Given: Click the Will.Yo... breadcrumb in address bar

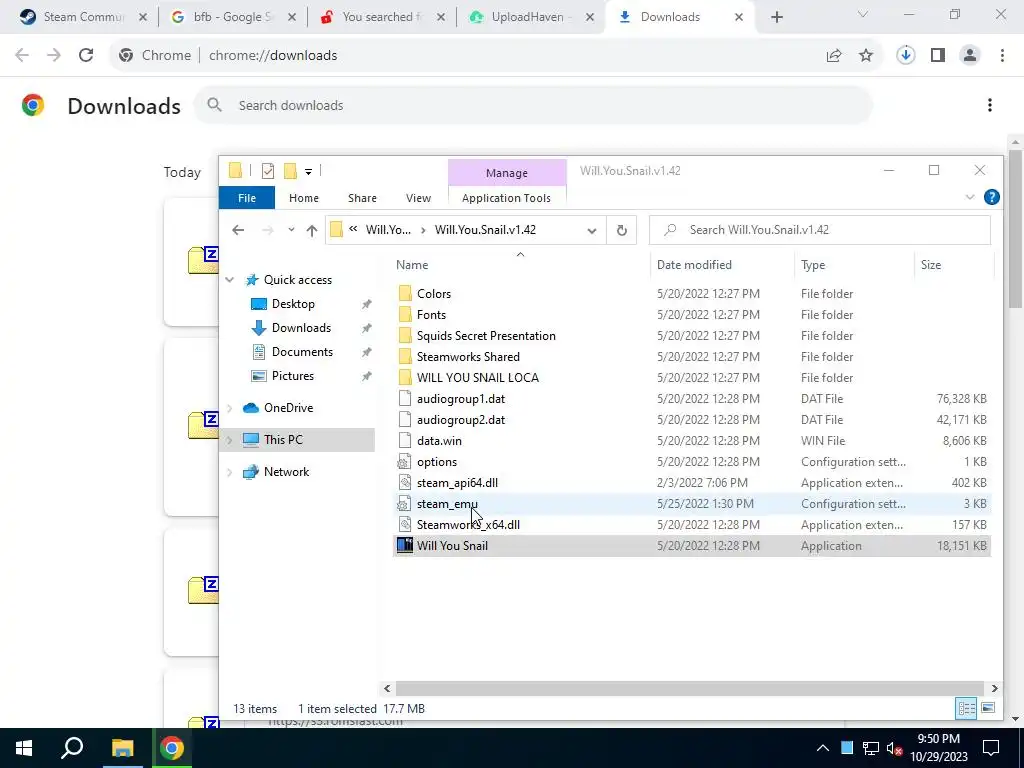Looking at the screenshot, I should pos(388,230).
